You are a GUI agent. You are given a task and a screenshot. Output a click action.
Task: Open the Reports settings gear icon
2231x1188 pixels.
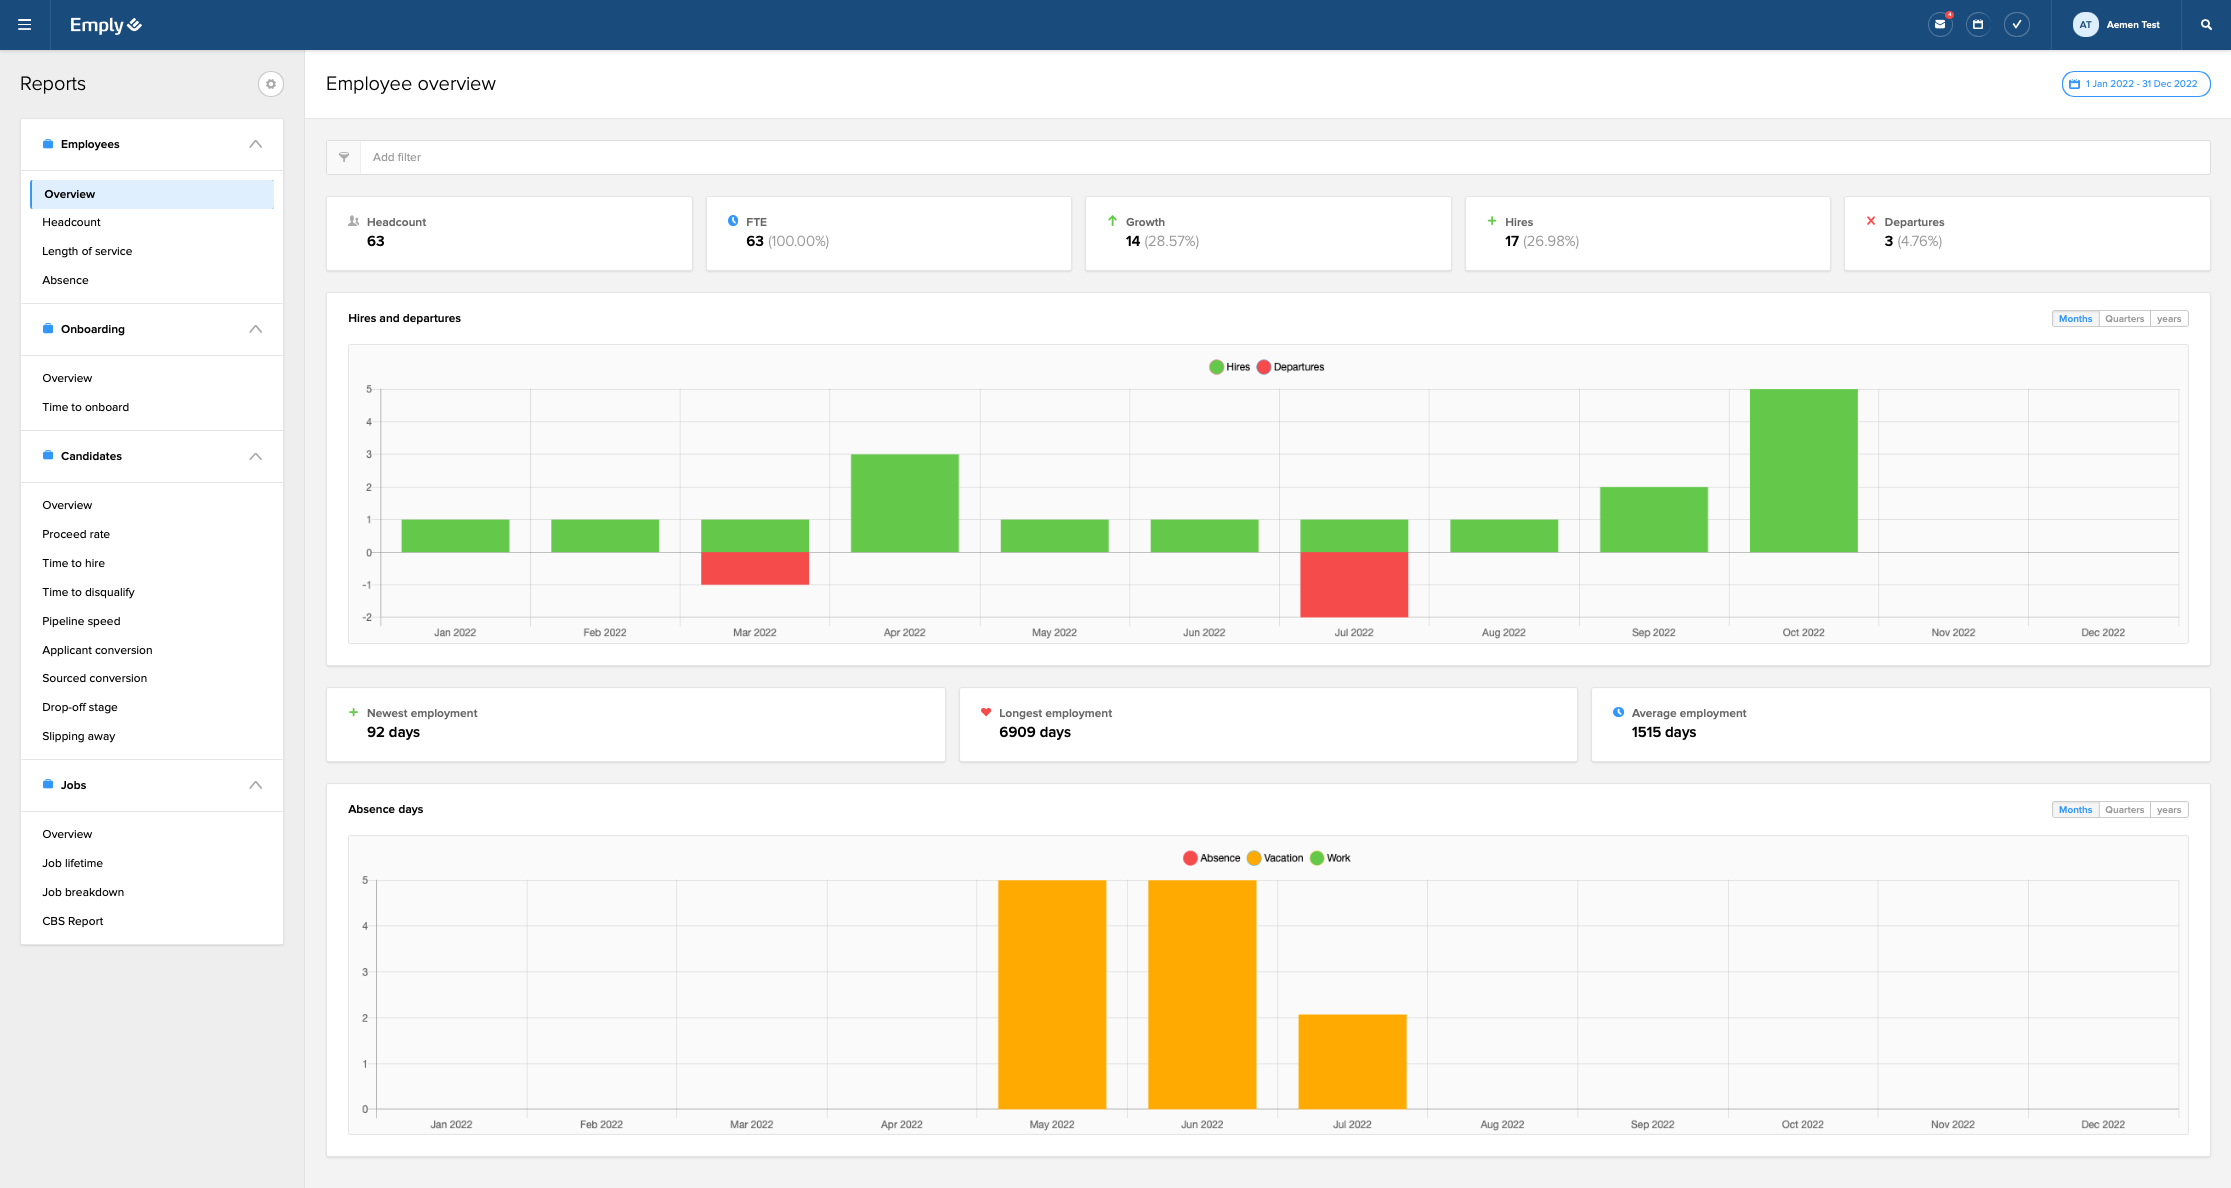pos(270,84)
